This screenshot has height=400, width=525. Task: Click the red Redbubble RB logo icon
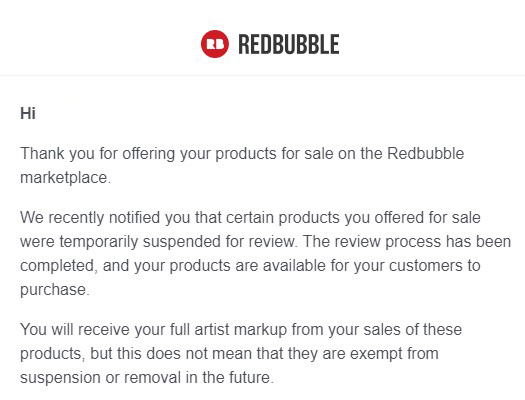(215, 44)
